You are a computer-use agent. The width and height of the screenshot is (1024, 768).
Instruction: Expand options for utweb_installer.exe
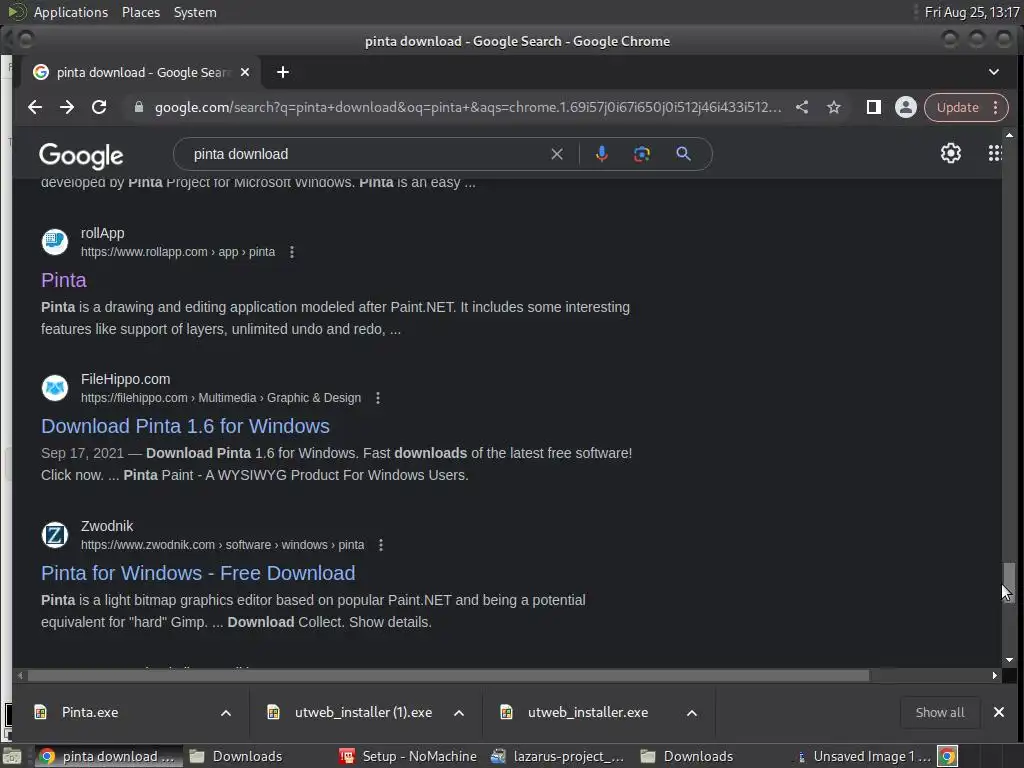pyautogui.click(x=692, y=713)
